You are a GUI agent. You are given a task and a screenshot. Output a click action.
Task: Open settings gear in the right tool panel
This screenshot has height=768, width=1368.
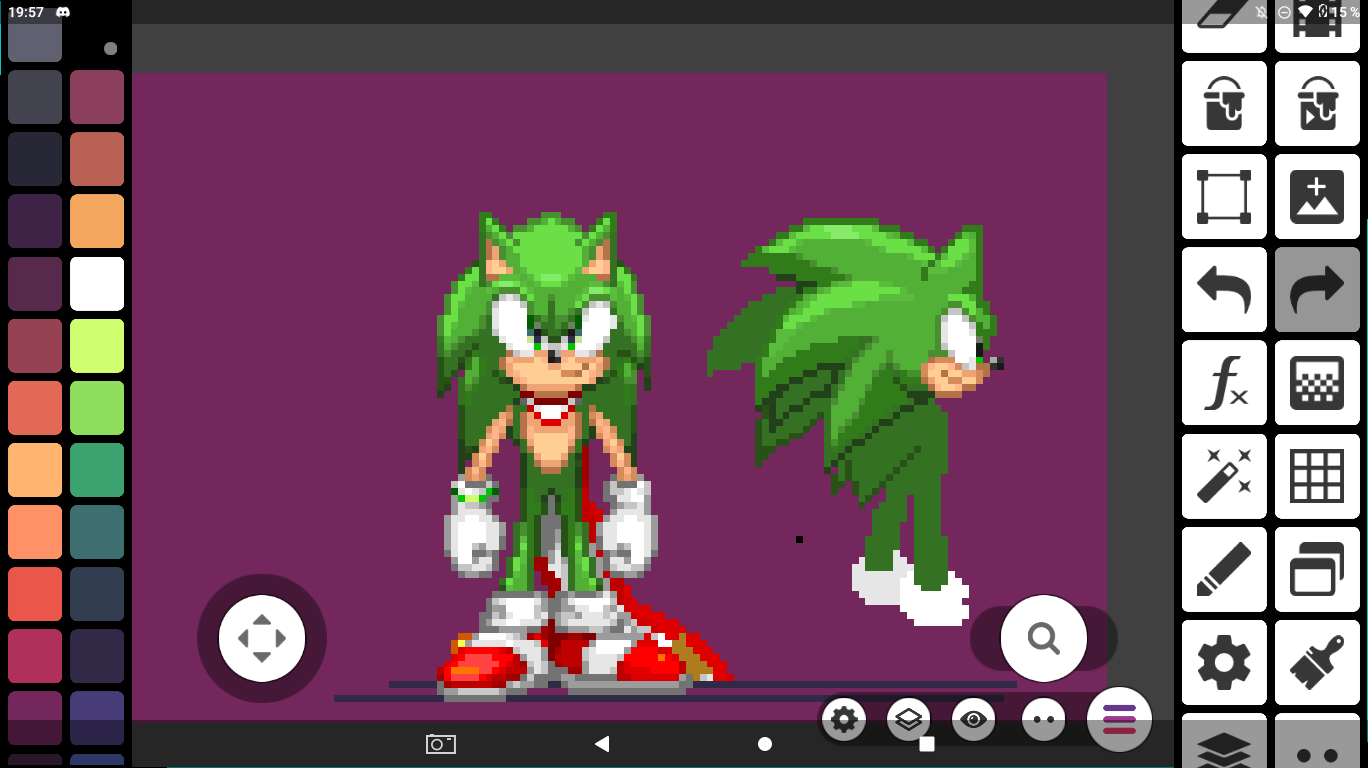(1224, 662)
